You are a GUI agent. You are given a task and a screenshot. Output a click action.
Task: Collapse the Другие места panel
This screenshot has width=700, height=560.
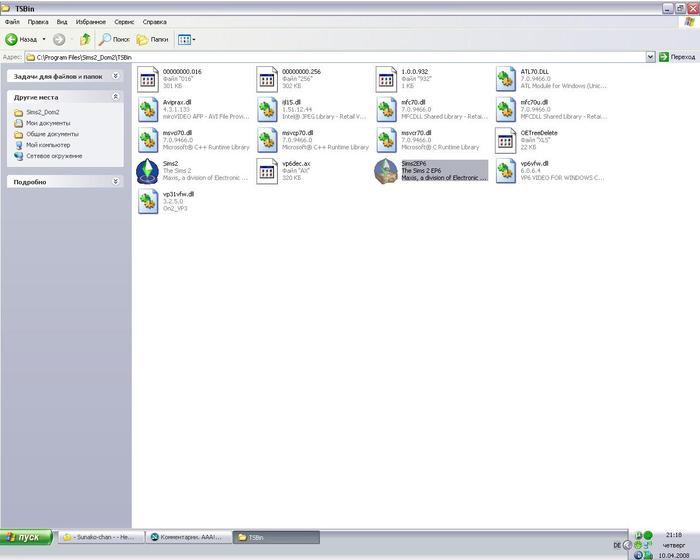coord(116,96)
